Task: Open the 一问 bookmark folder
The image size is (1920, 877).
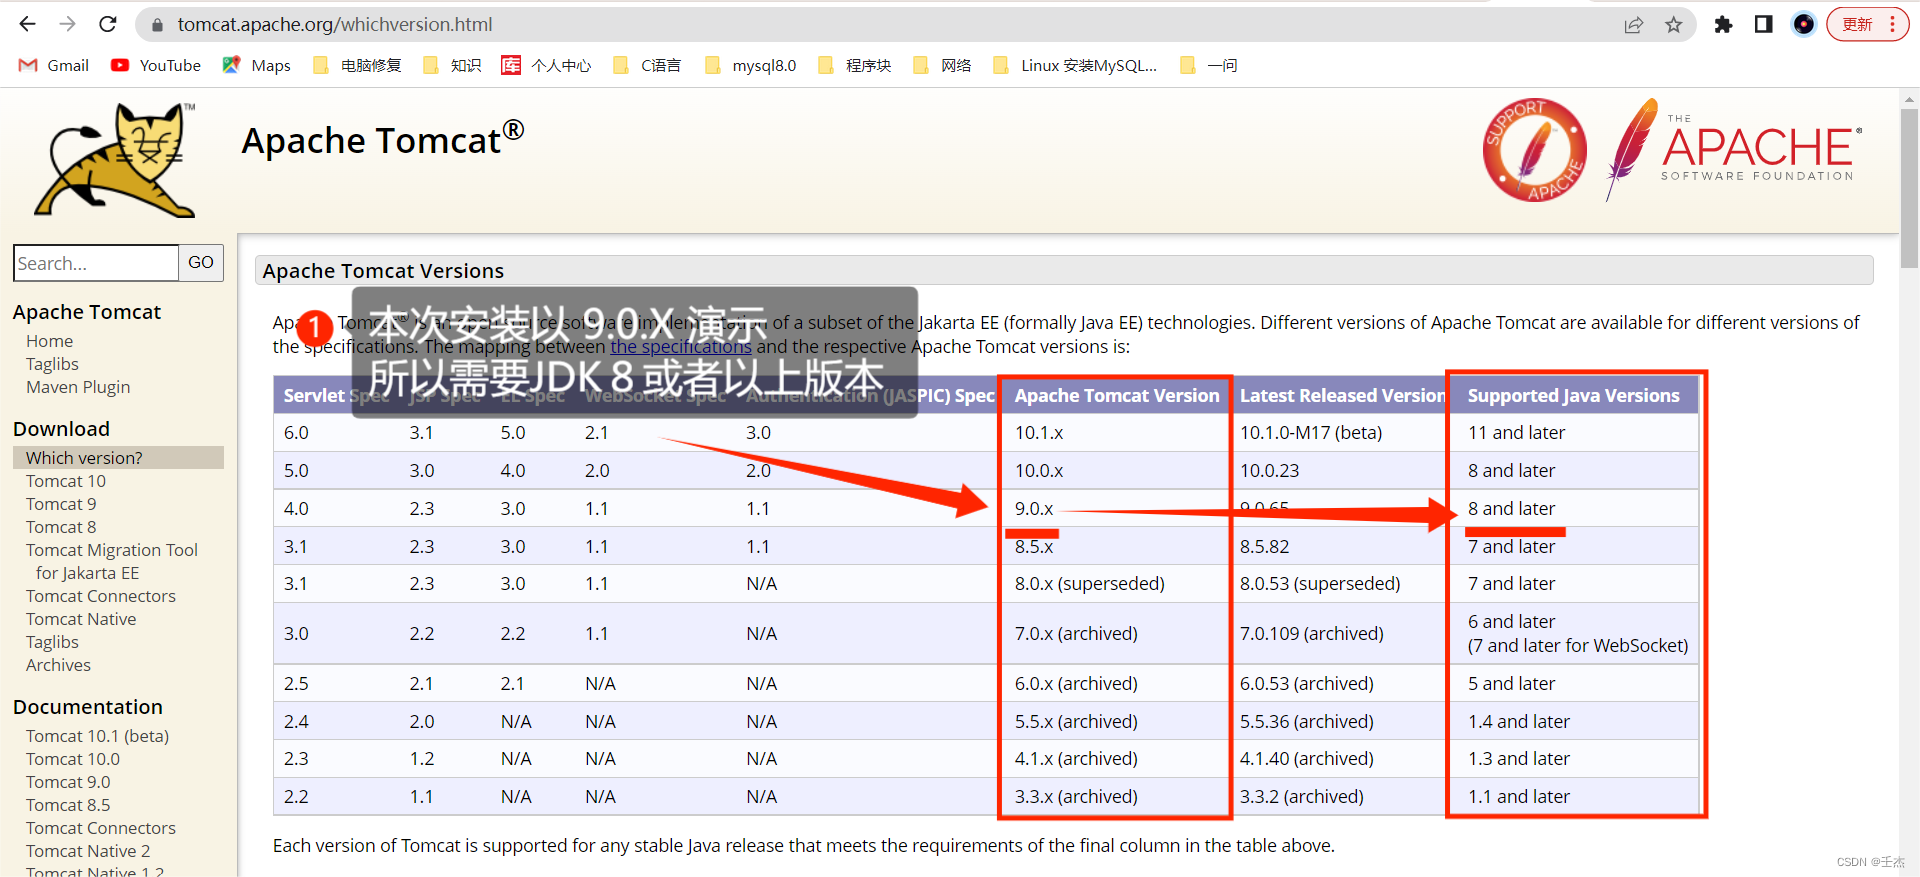Action: click(x=1209, y=65)
